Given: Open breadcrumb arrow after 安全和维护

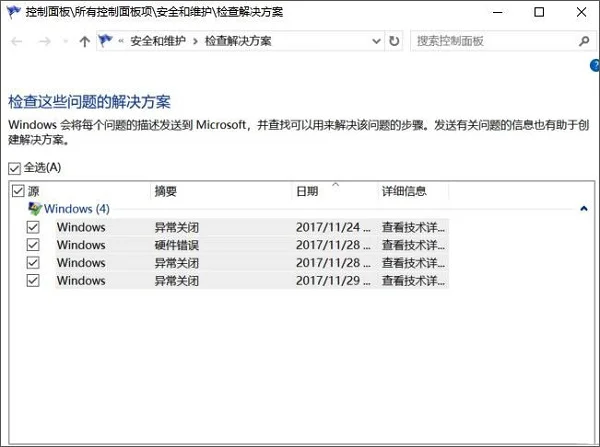Looking at the screenshot, I should pos(195,41).
